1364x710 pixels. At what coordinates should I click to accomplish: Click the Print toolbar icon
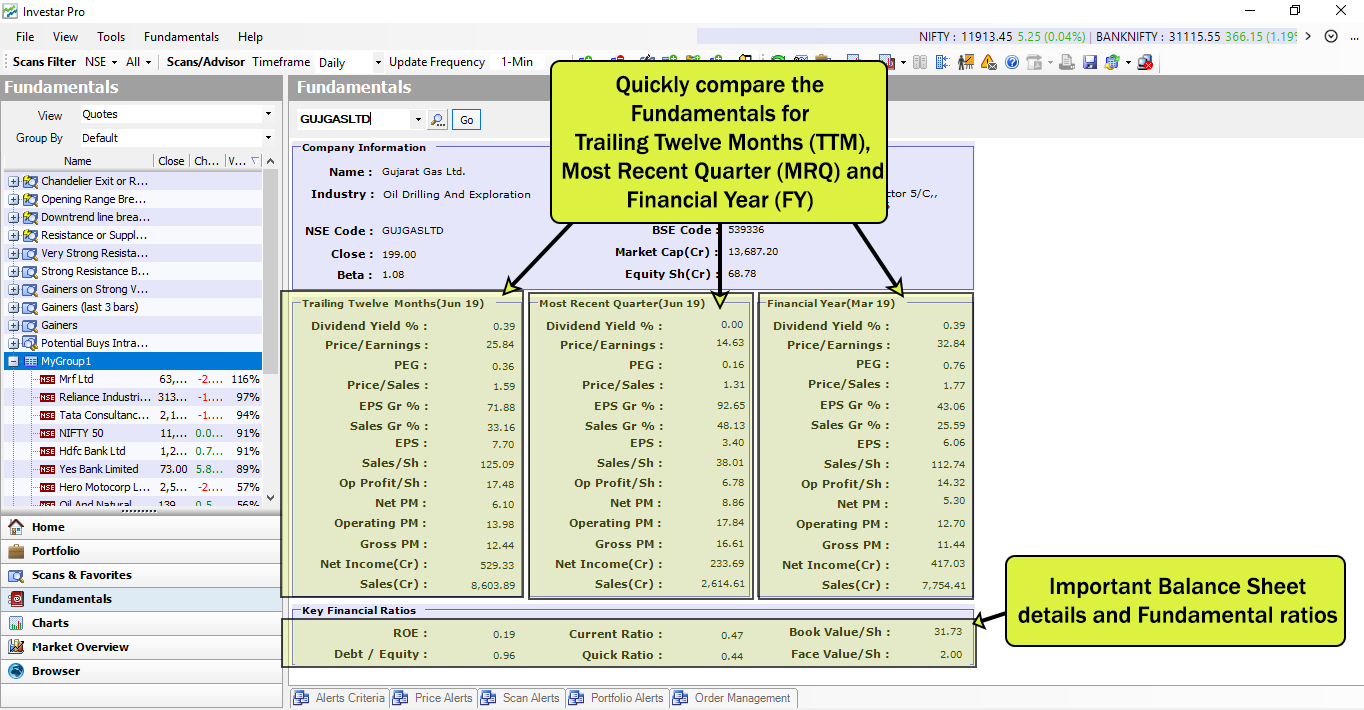pos(1066,62)
